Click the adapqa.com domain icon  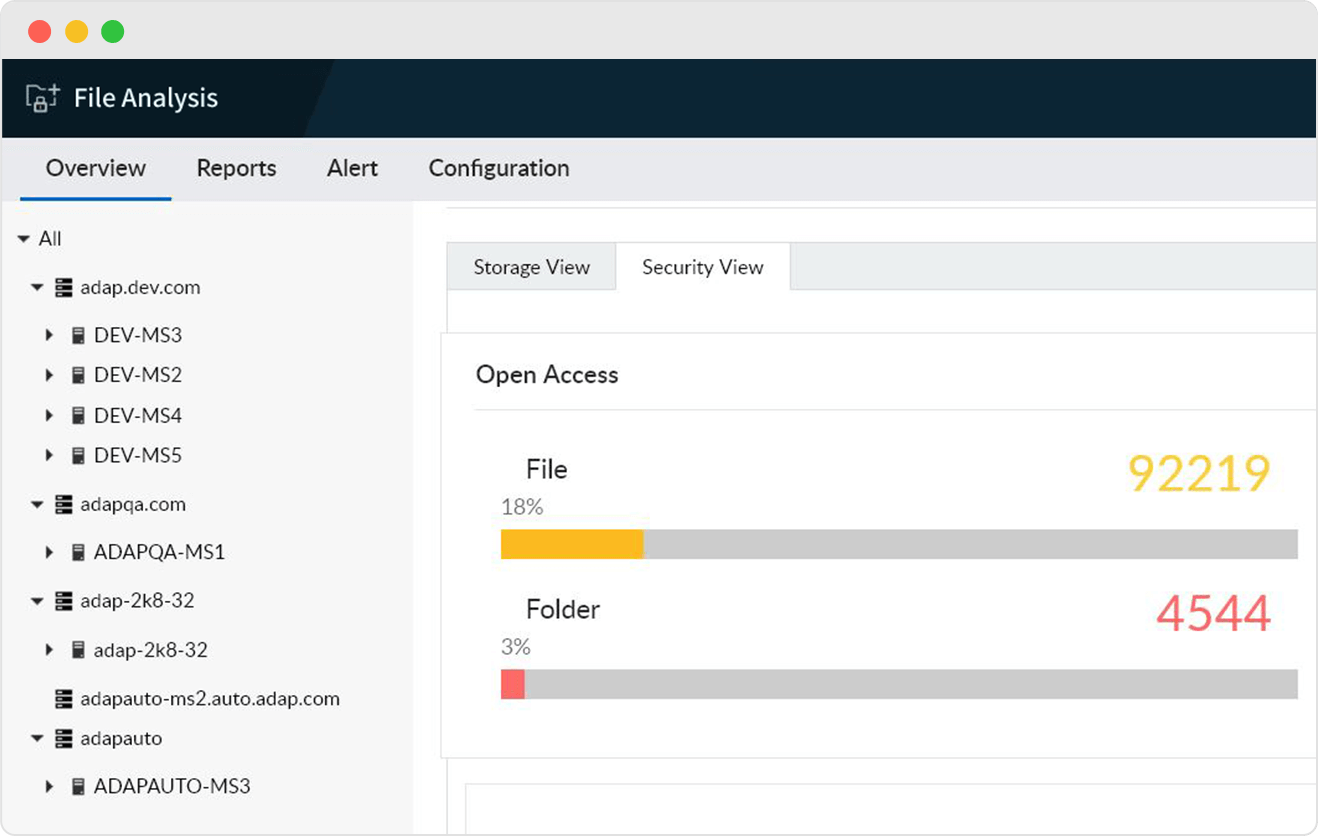[x=64, y=505]
